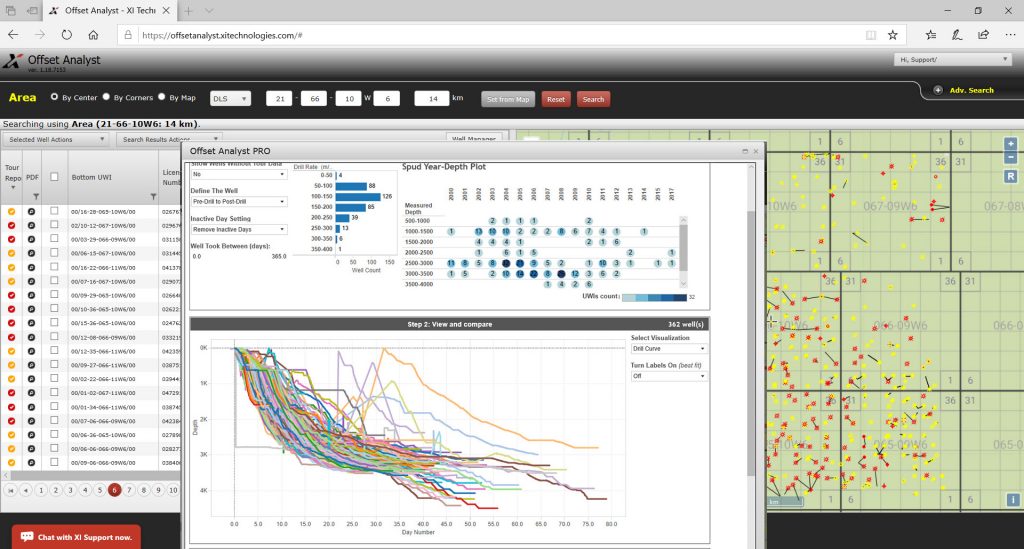Select the By Center radio option
Viewport: 1024px width, 549px height.
[54, 97]
